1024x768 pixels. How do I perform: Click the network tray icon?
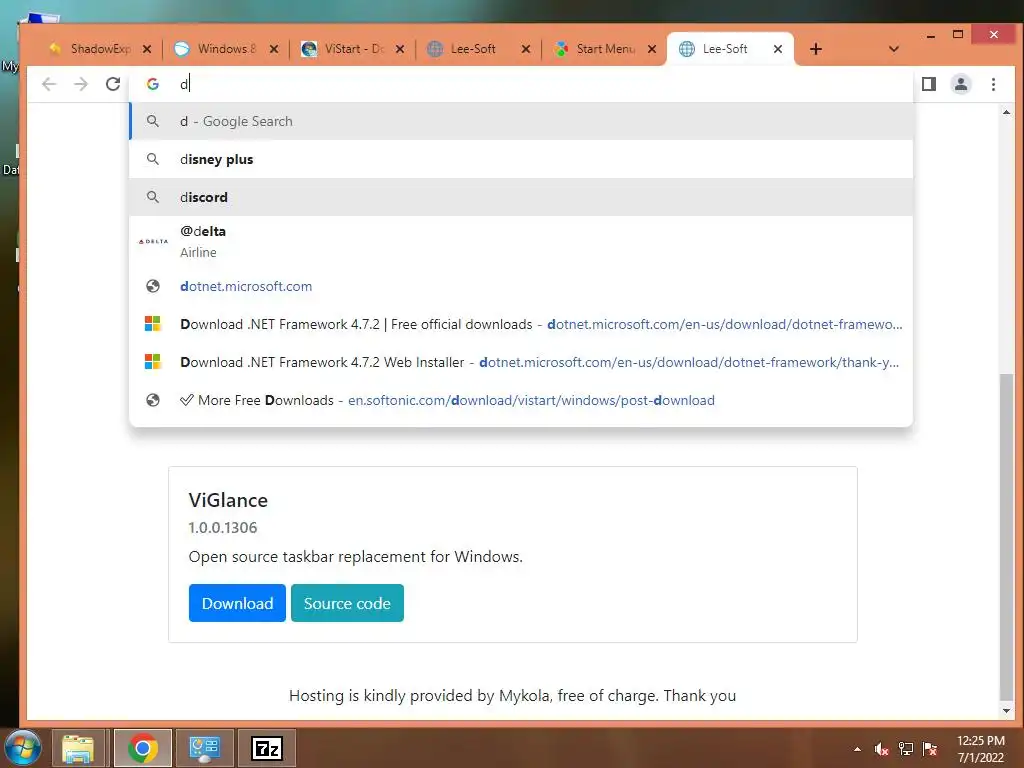click(906, 749)
